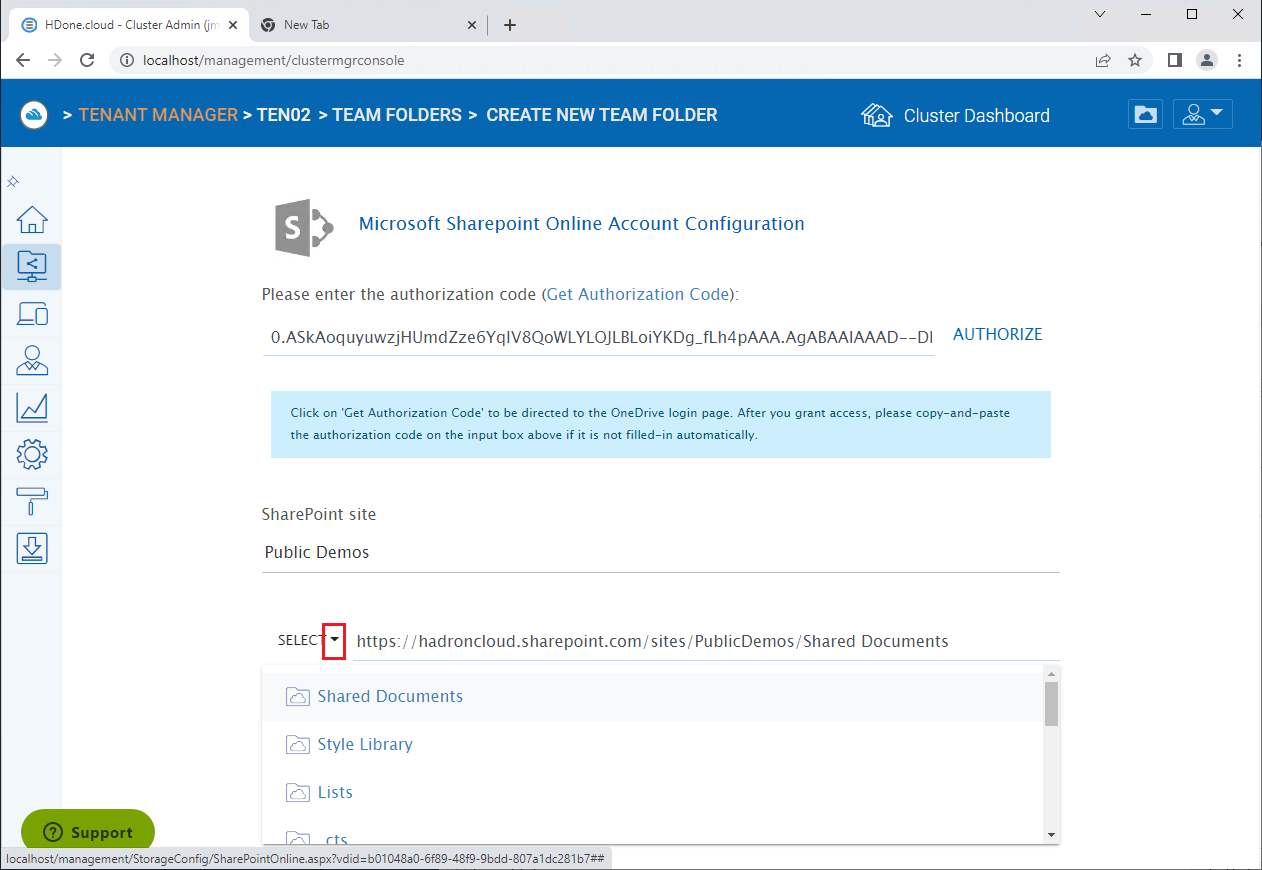
Task: Open the user account dropdown in header
Action: [1203, 115]
